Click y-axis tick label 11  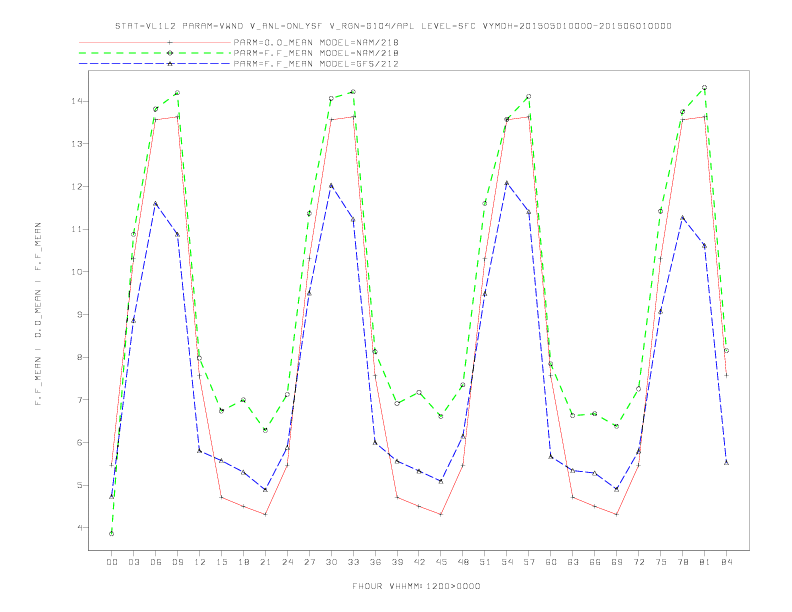tap(77, 229)
